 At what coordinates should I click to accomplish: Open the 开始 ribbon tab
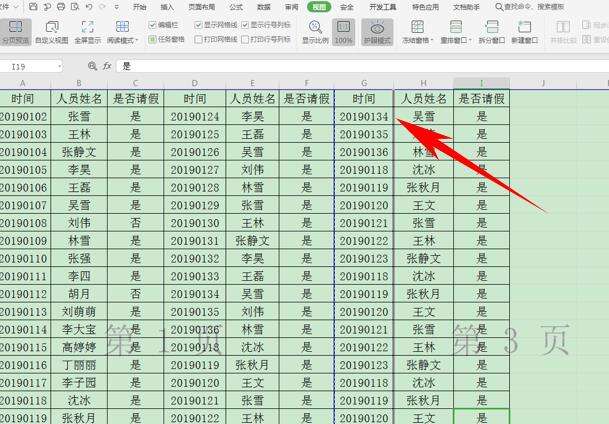coord(139,7)
